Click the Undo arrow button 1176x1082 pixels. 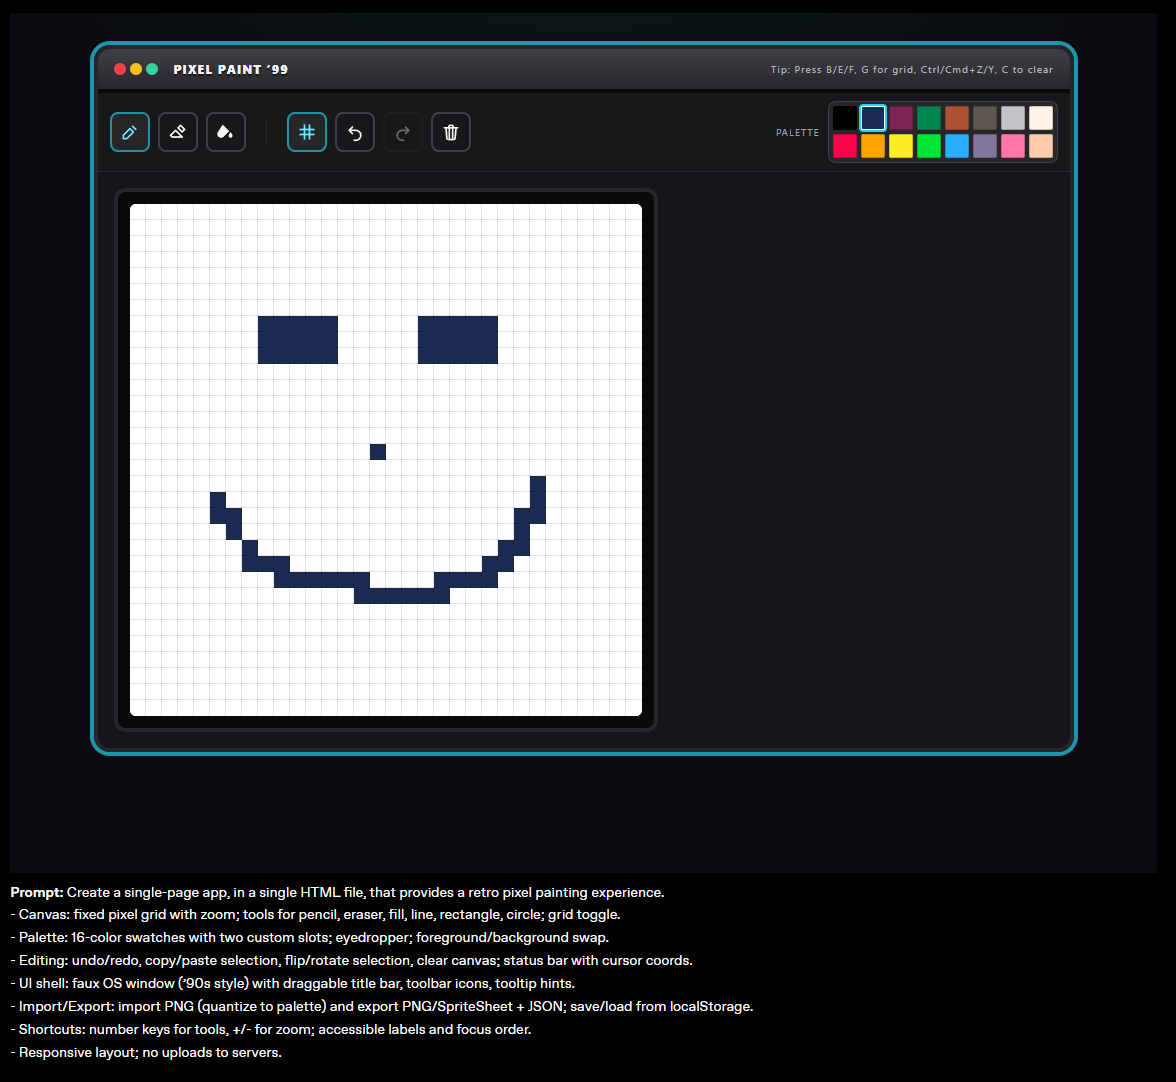pos(355,132)
